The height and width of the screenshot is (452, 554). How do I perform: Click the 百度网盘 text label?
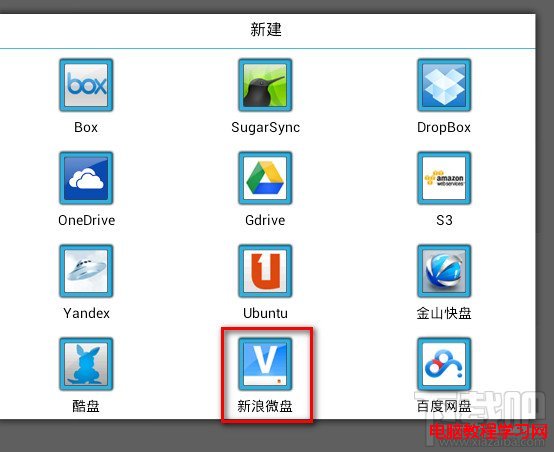pos(444,406)
